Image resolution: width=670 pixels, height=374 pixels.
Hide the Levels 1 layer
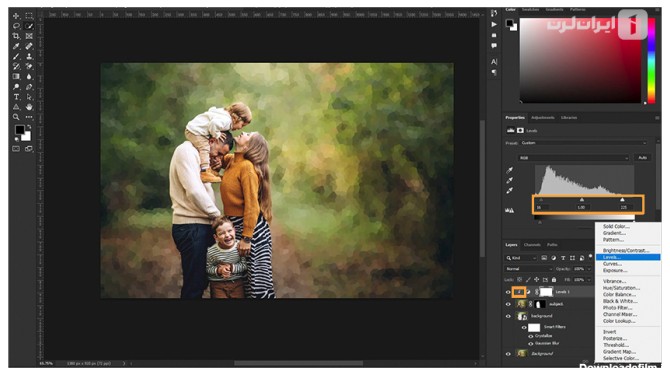508,292
